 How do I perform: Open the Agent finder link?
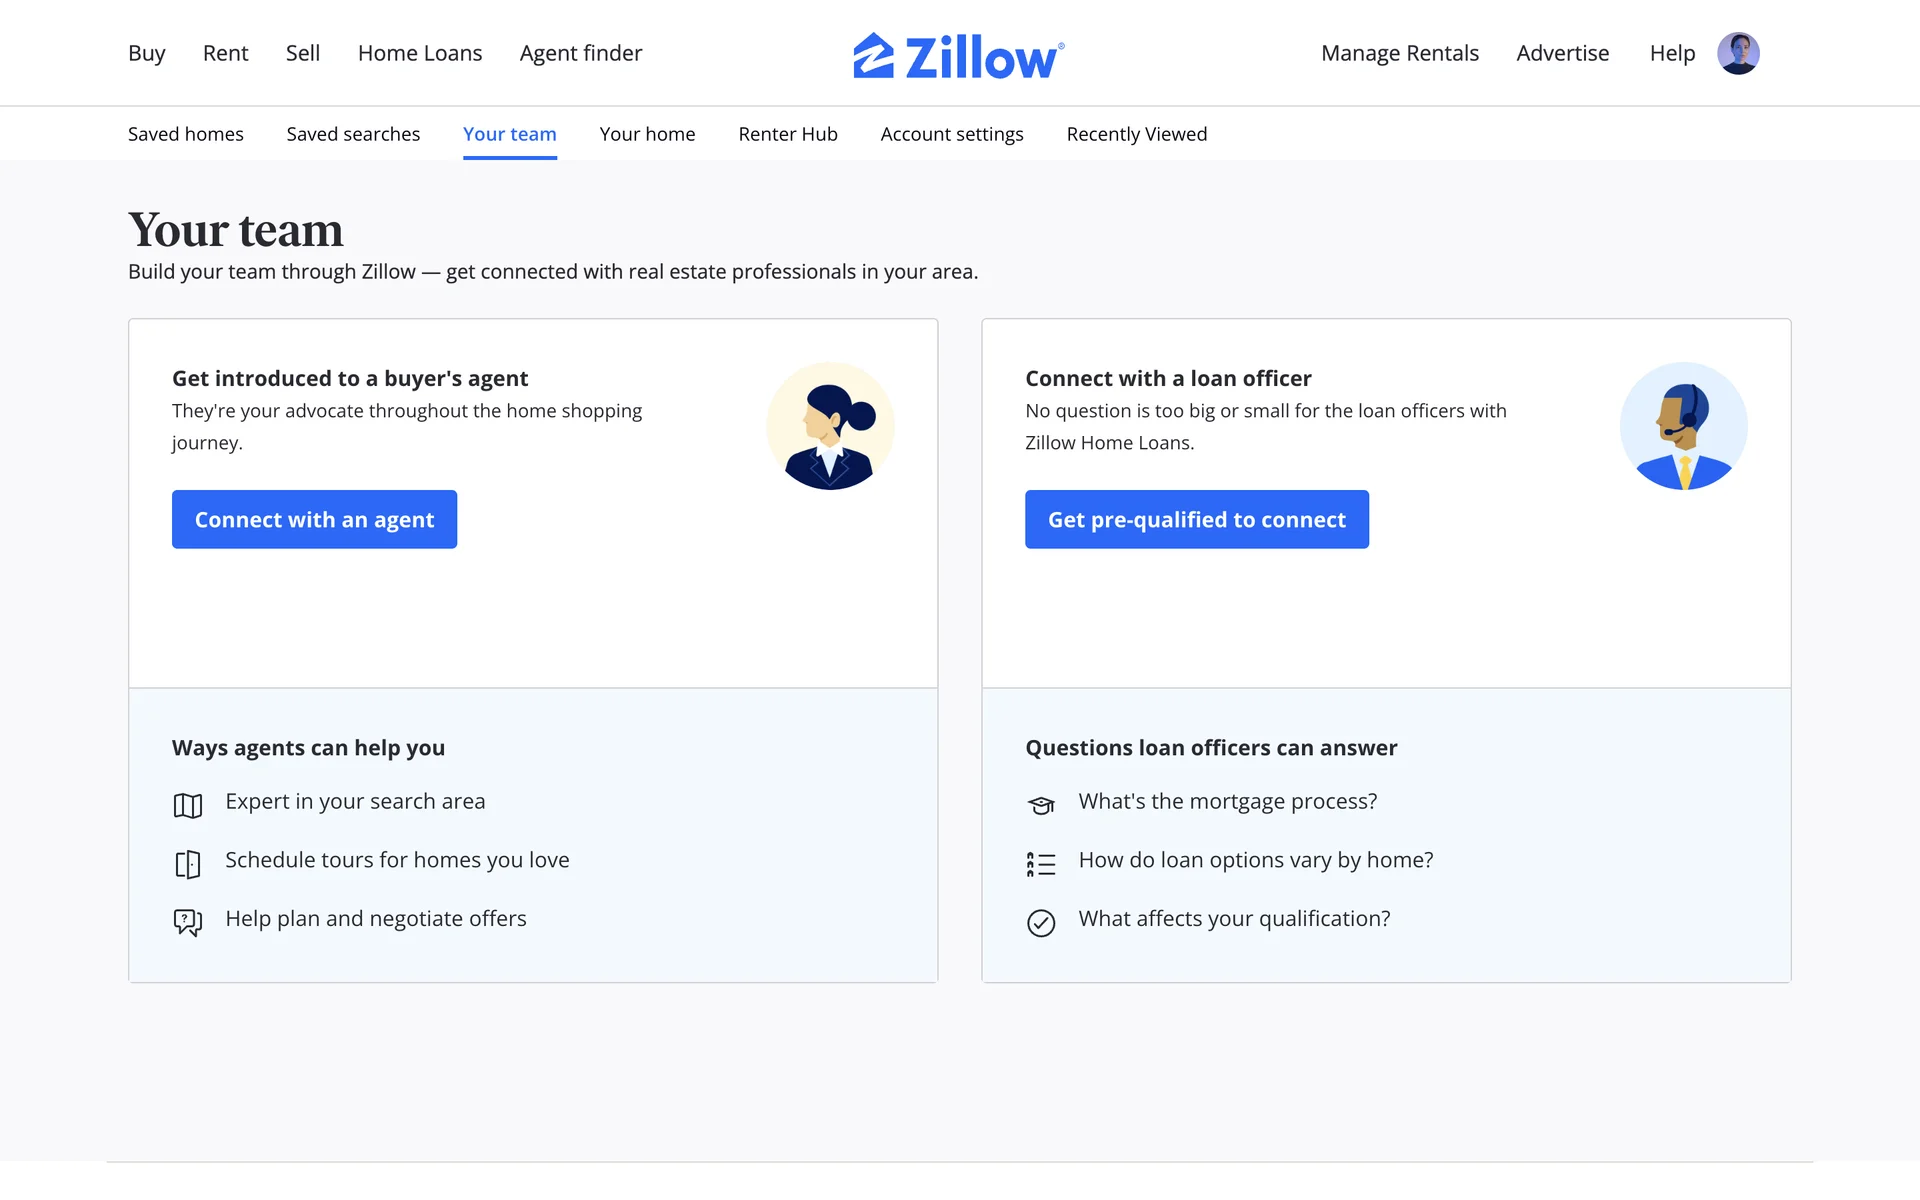(581, 53)
